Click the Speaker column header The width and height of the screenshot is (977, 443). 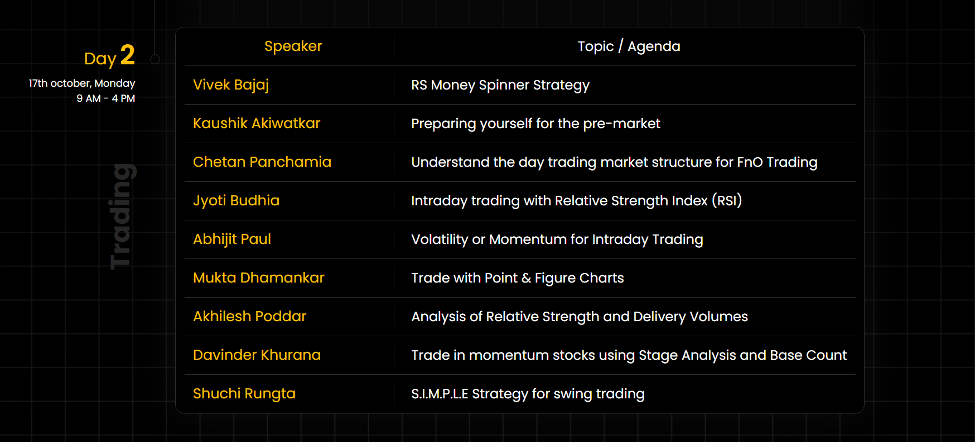click(x=293, y=46)
